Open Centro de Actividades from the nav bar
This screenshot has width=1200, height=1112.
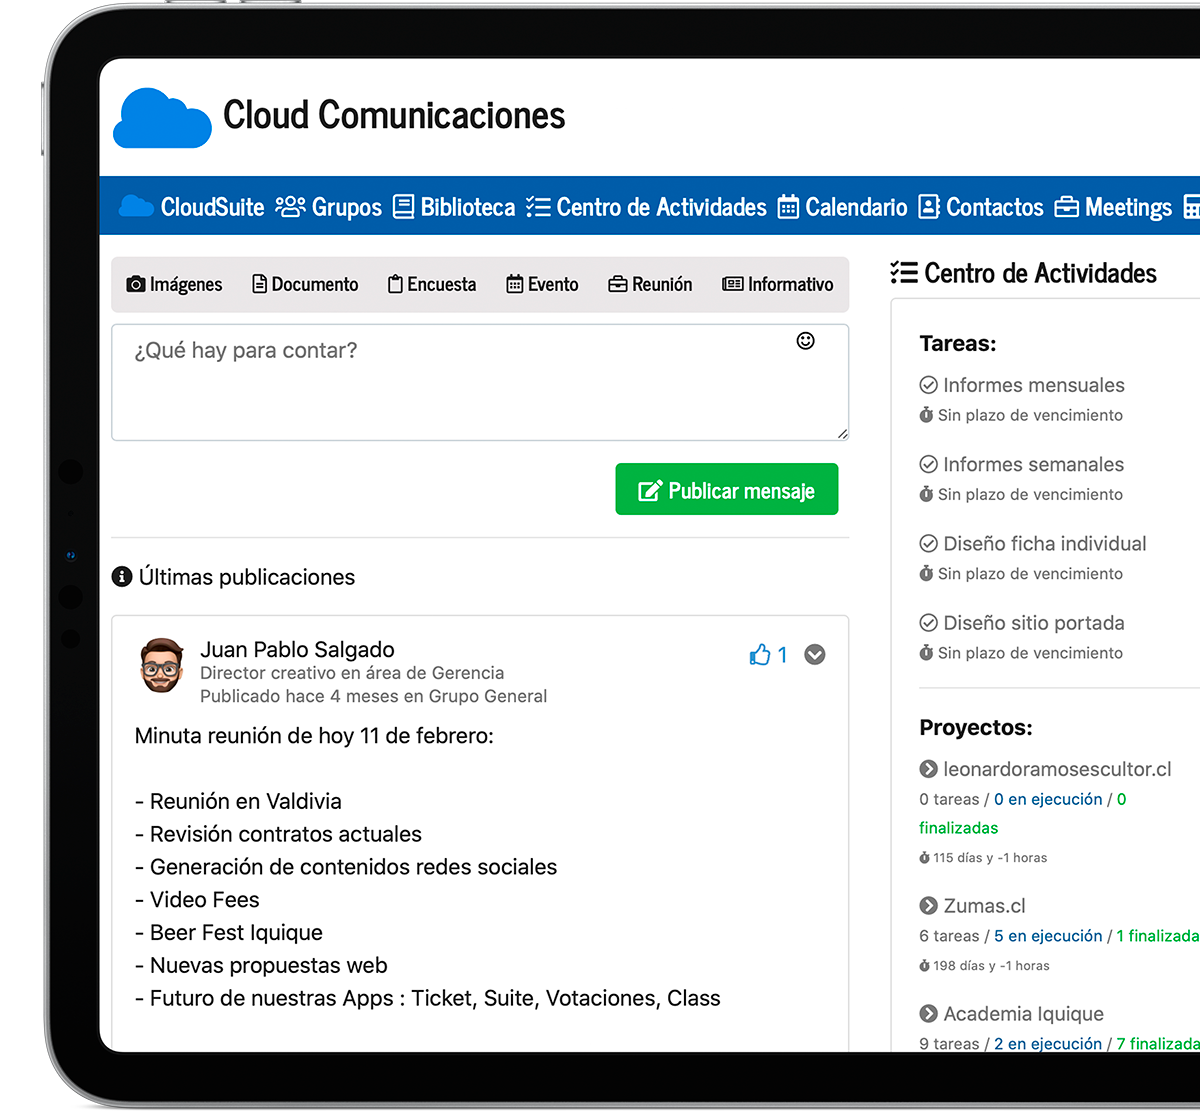(646, 207)
